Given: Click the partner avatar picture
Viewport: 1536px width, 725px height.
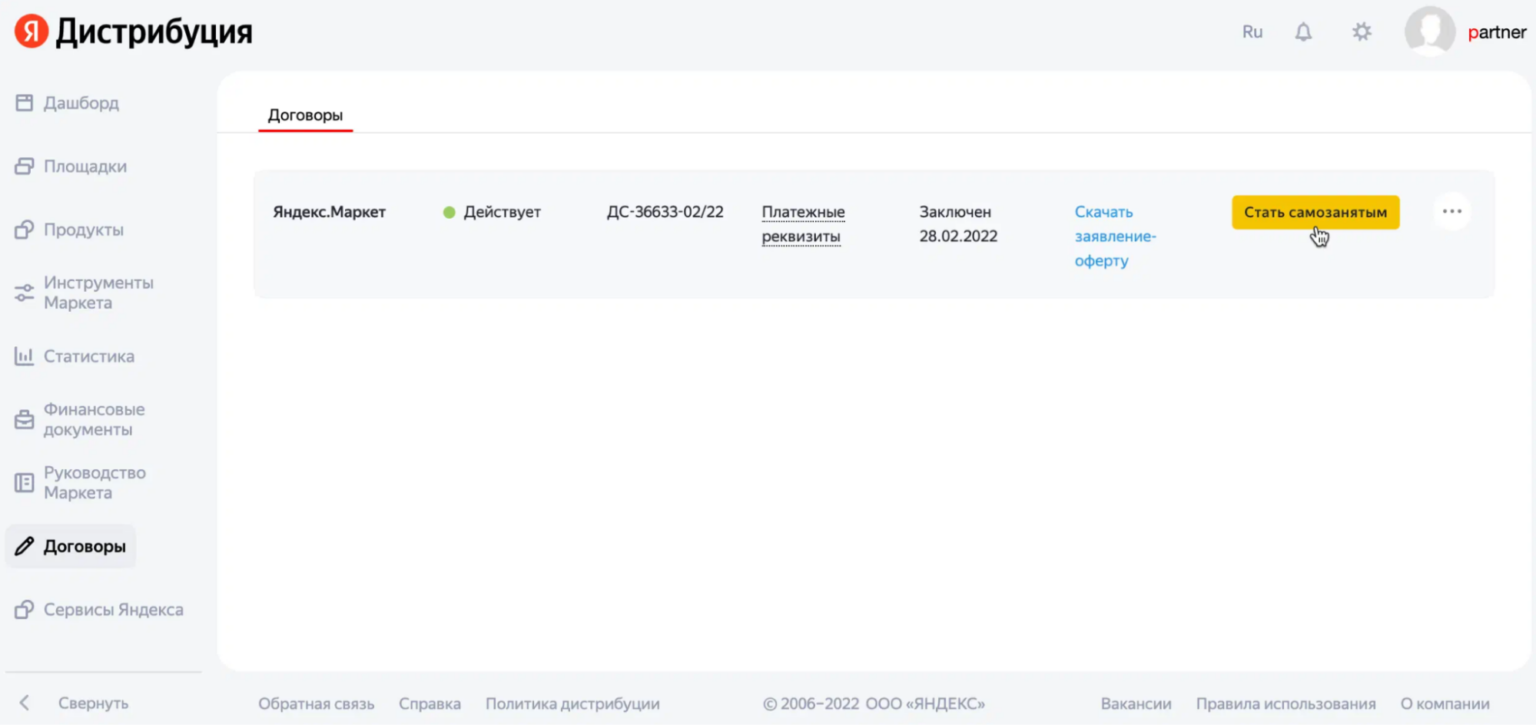Looking at the screenshot, I should point(1430,32).
